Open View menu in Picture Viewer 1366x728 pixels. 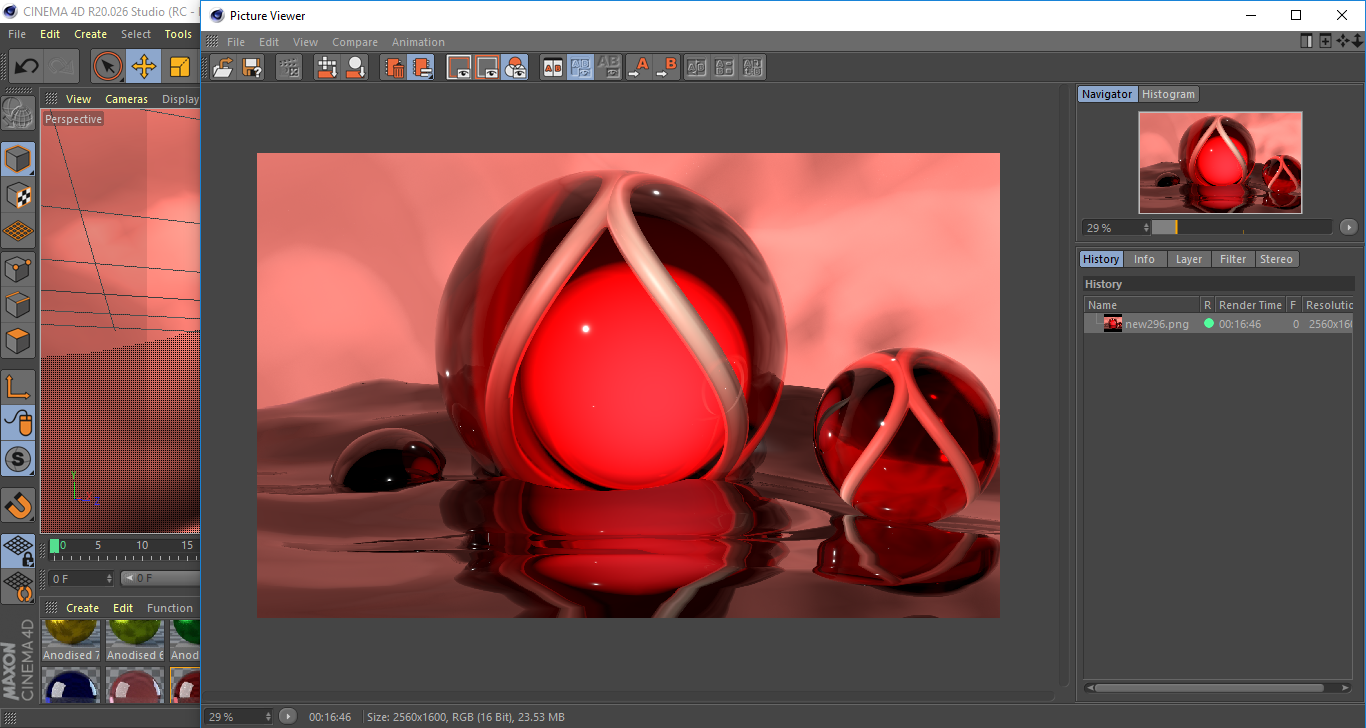click(x=305, y=42)
